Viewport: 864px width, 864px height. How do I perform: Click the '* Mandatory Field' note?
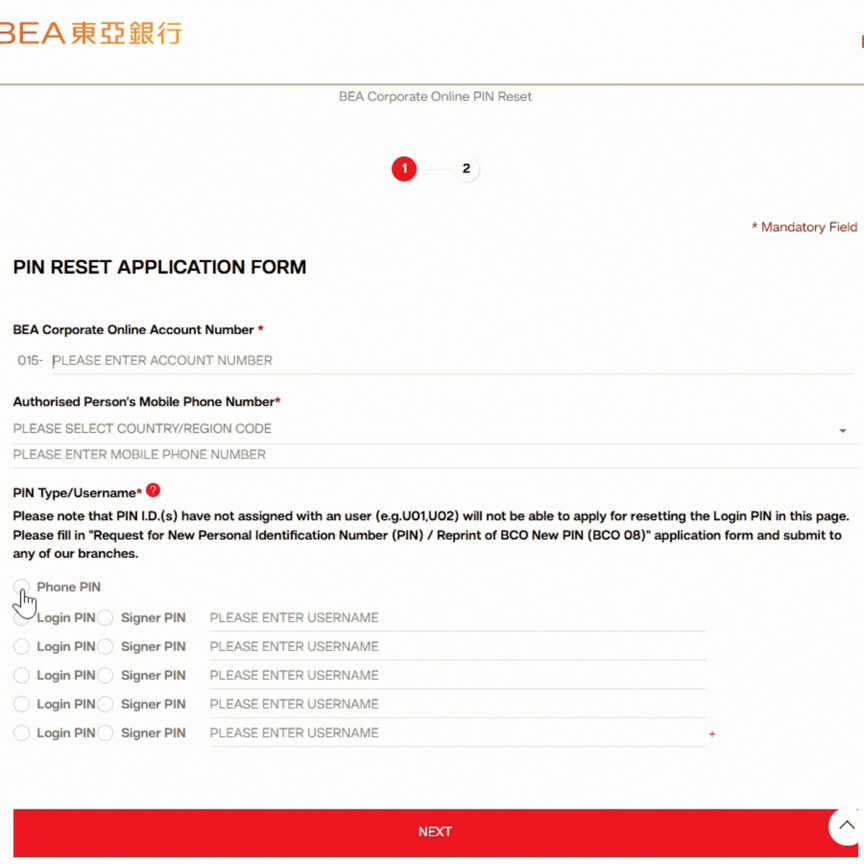tap(804, 227)
